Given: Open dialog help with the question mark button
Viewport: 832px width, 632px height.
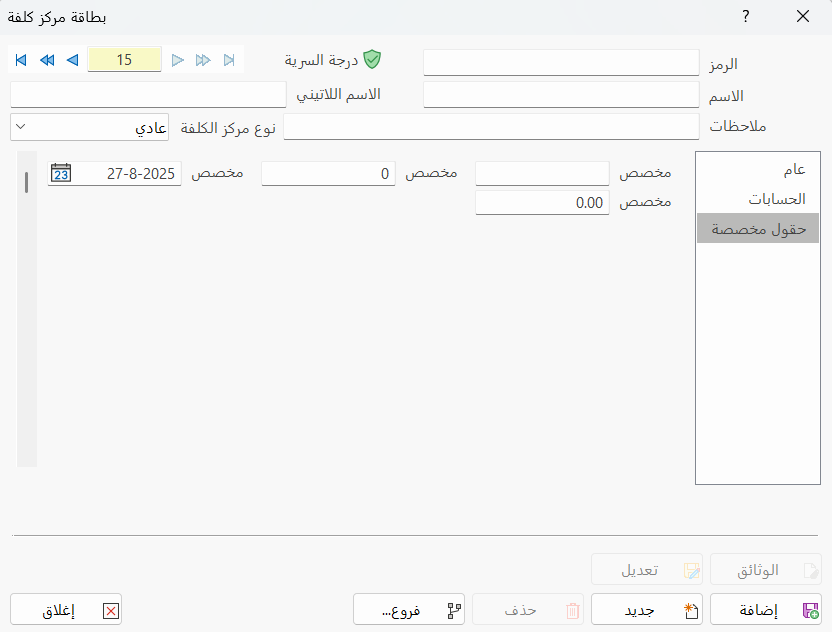Looking at the screenshot, I should click(745, 17).
